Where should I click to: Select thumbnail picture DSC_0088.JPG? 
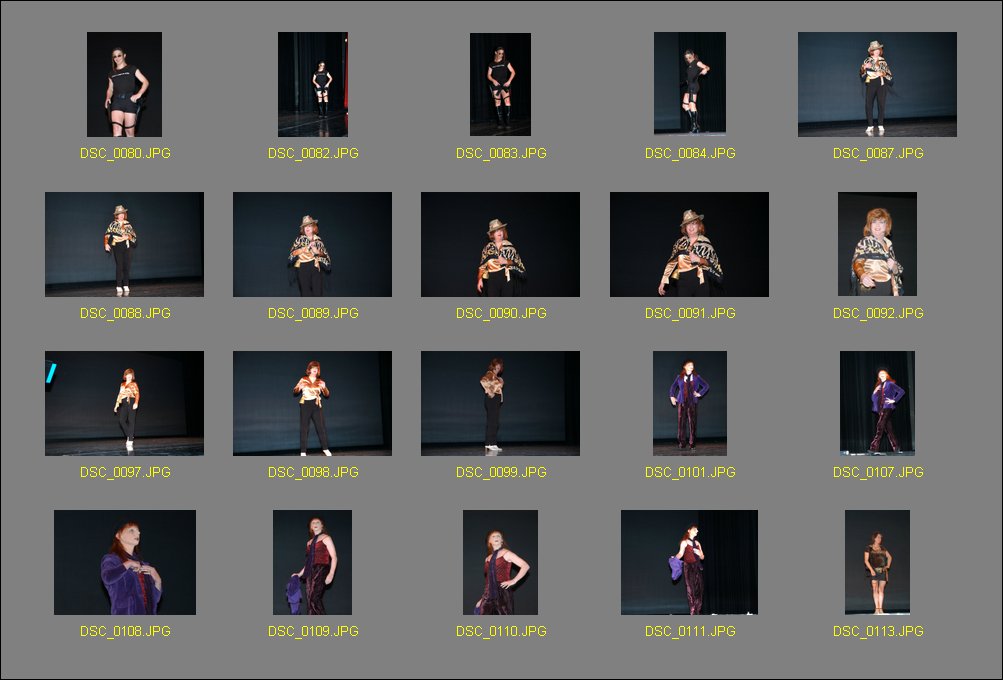(124, 244)
